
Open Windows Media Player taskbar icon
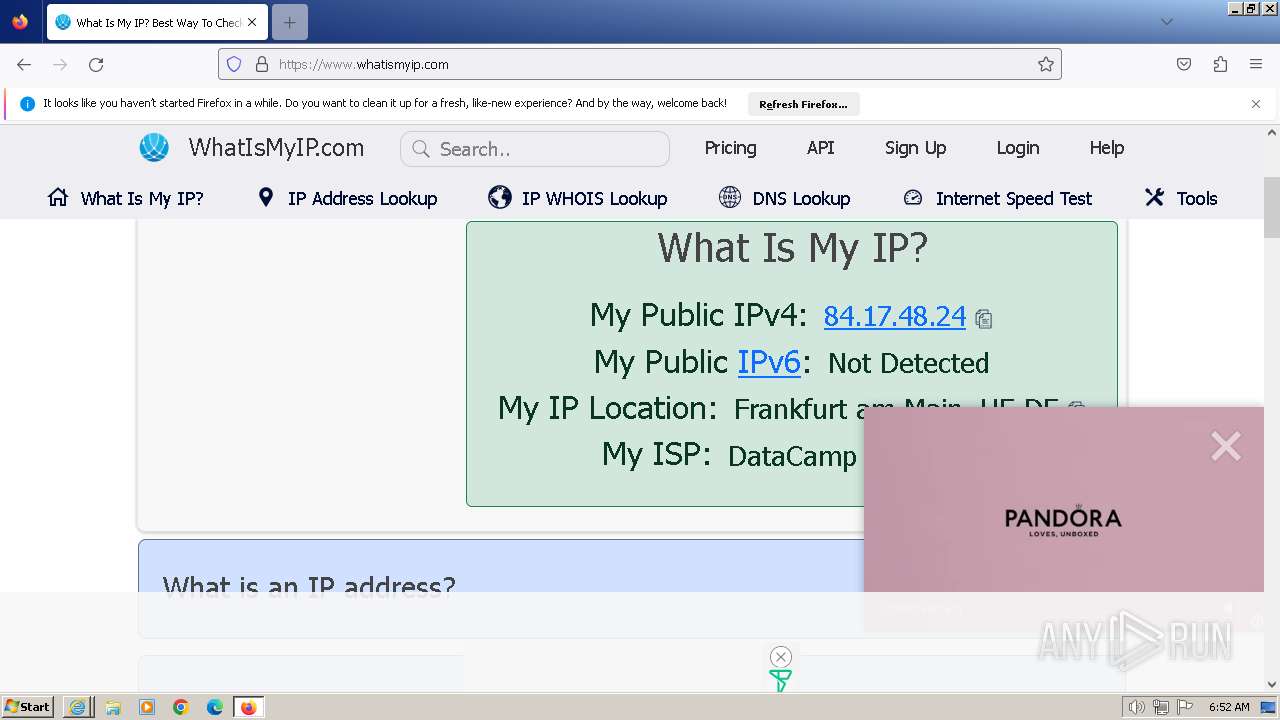point(147,707)
